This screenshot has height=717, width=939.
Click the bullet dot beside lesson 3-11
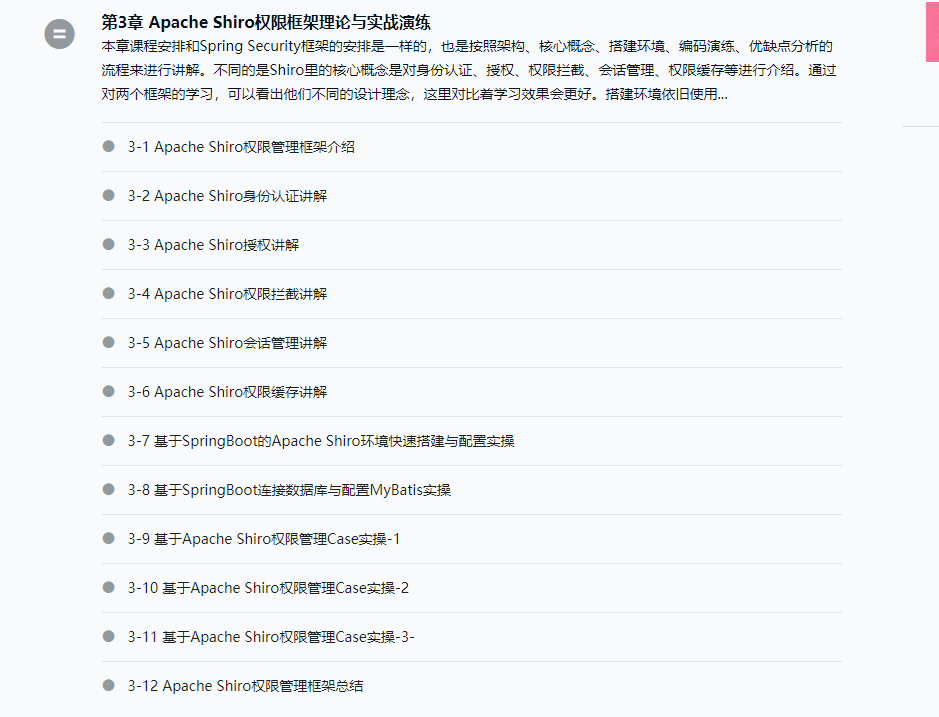(x=108, y=636)
